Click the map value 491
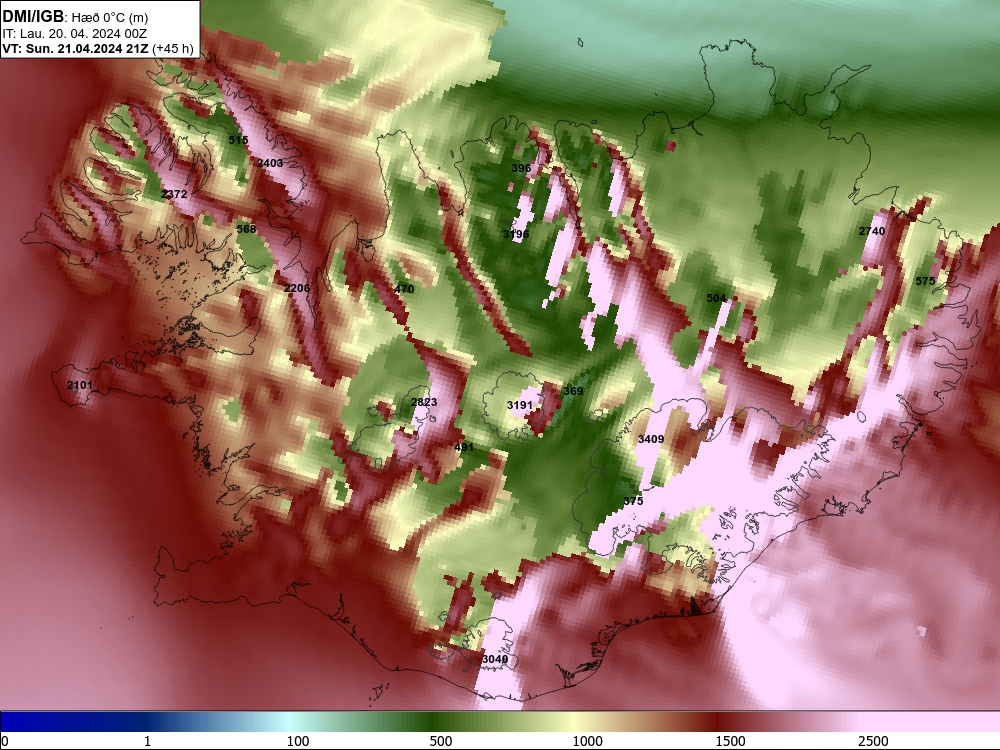The height and width of the screenshot is (750, 1000). pos(464,448)
